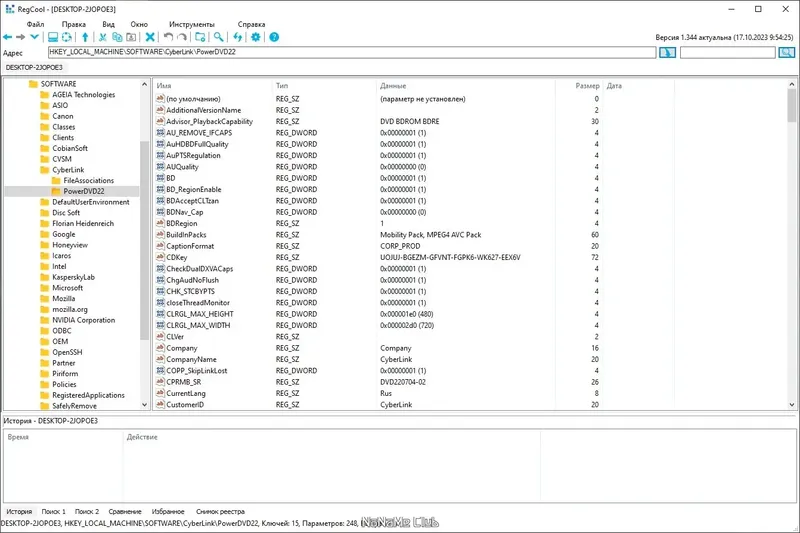
Task: Go forward with the right arrow toolbar icon
Action: [20, 37]
